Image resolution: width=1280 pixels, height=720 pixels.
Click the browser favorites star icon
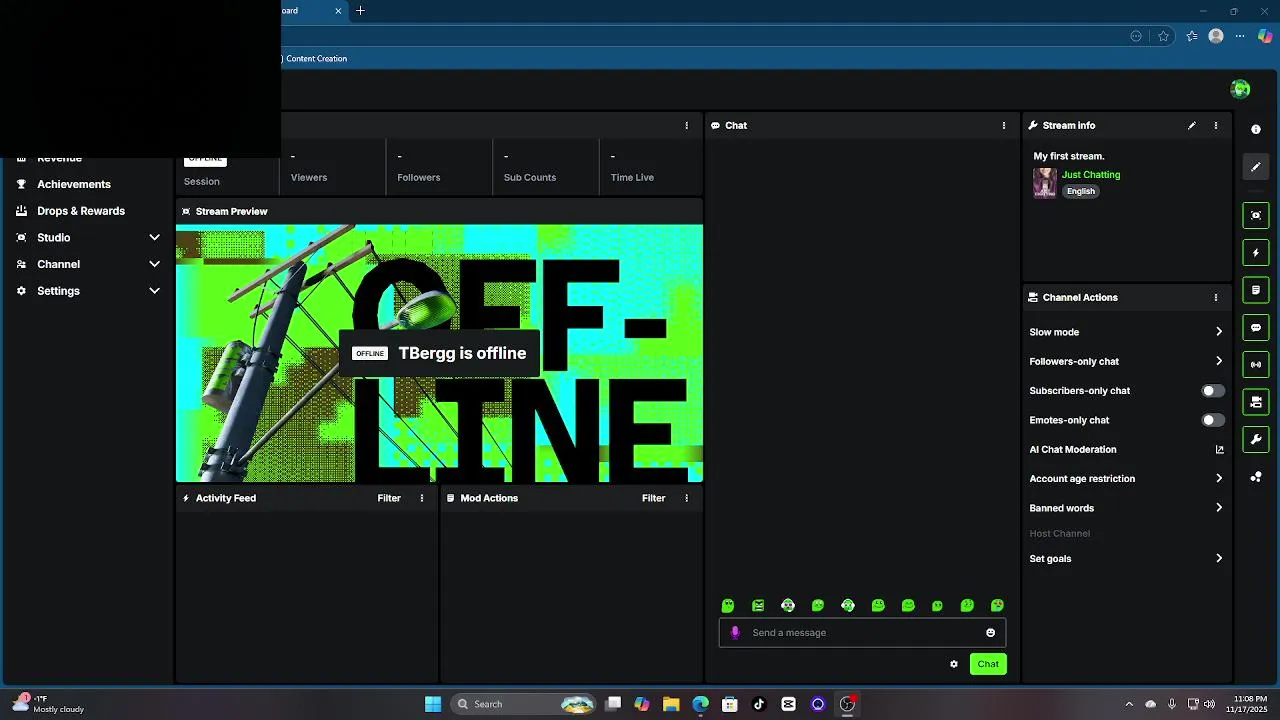pyautogui.click(x=1164, y=36)
